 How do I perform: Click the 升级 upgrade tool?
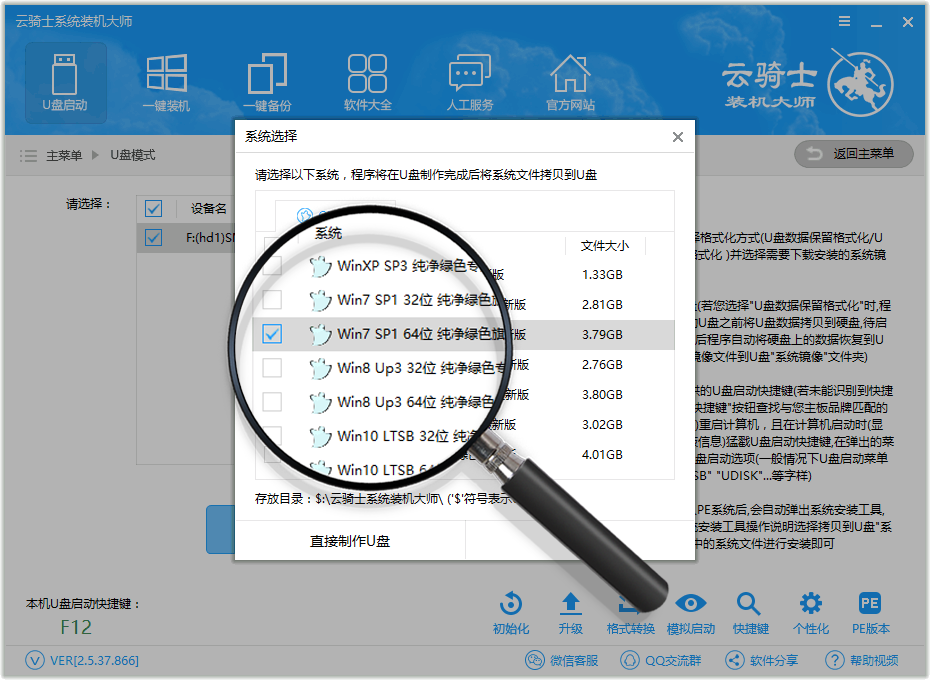(571, 614)
